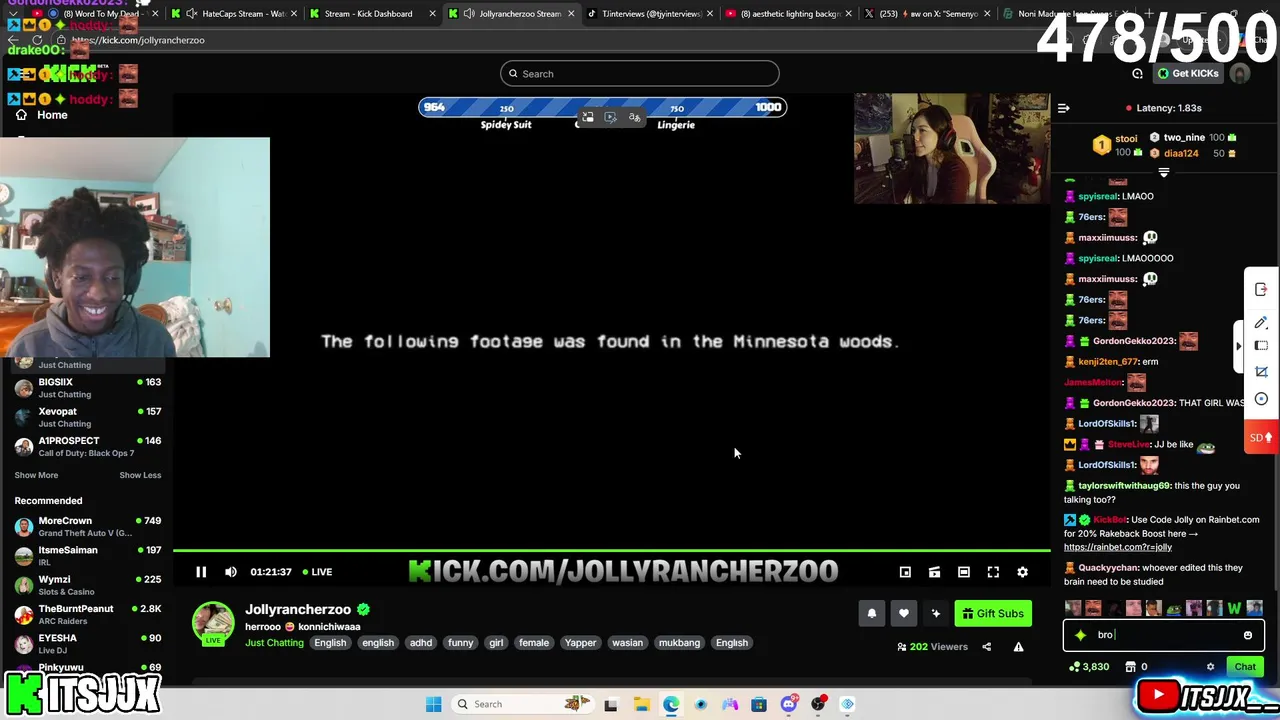Viewport: 1280px width, 720px height.
Task: Switch to HateCaps Stream tab
Action: pos(236,14)
